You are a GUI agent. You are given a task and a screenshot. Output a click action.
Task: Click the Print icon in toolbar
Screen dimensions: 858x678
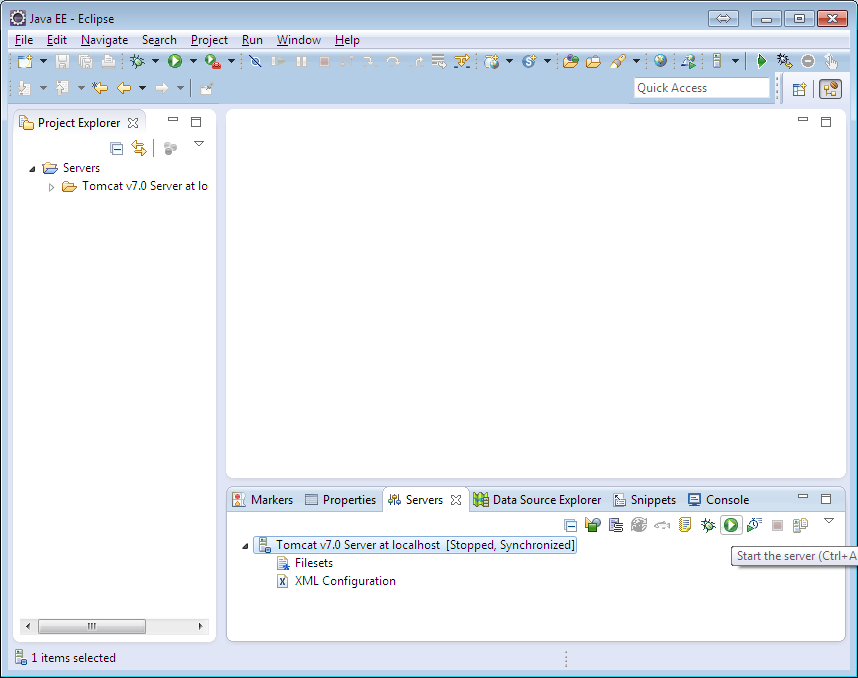108,61
